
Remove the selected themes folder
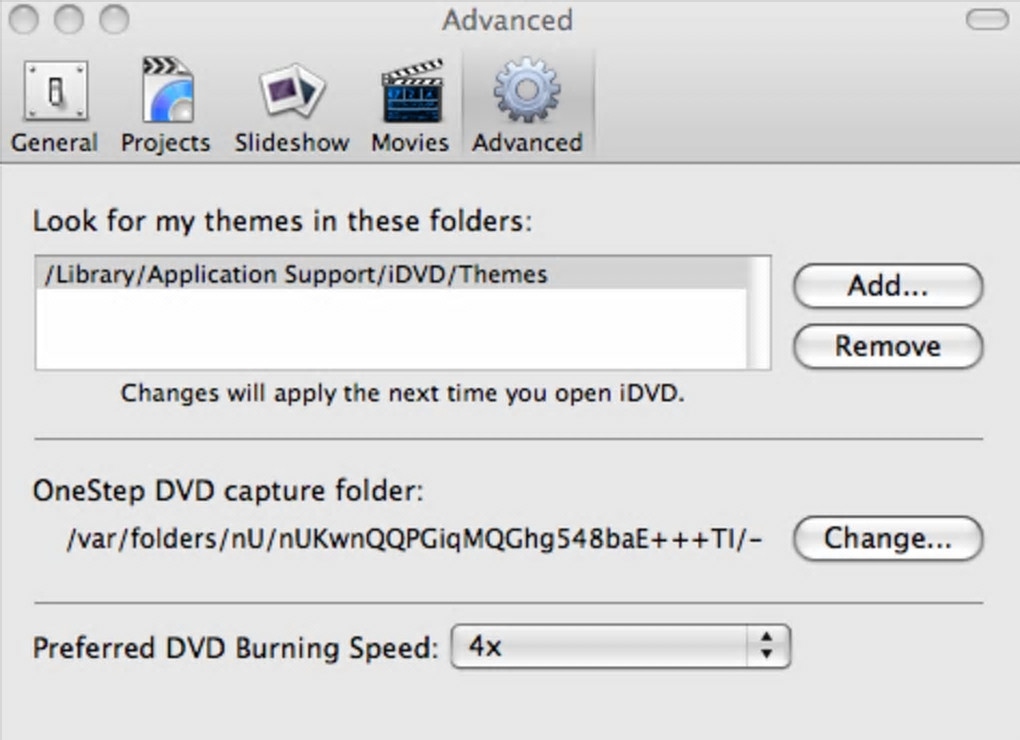(x=888, y=346)
